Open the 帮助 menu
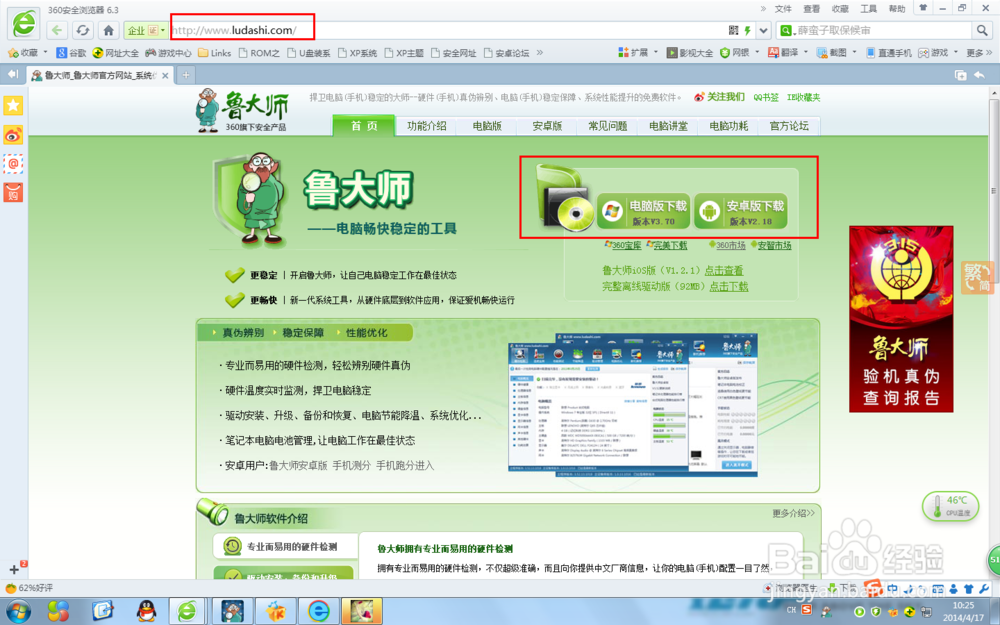This screenshot has width=1000, height=625. click(897, 9)
